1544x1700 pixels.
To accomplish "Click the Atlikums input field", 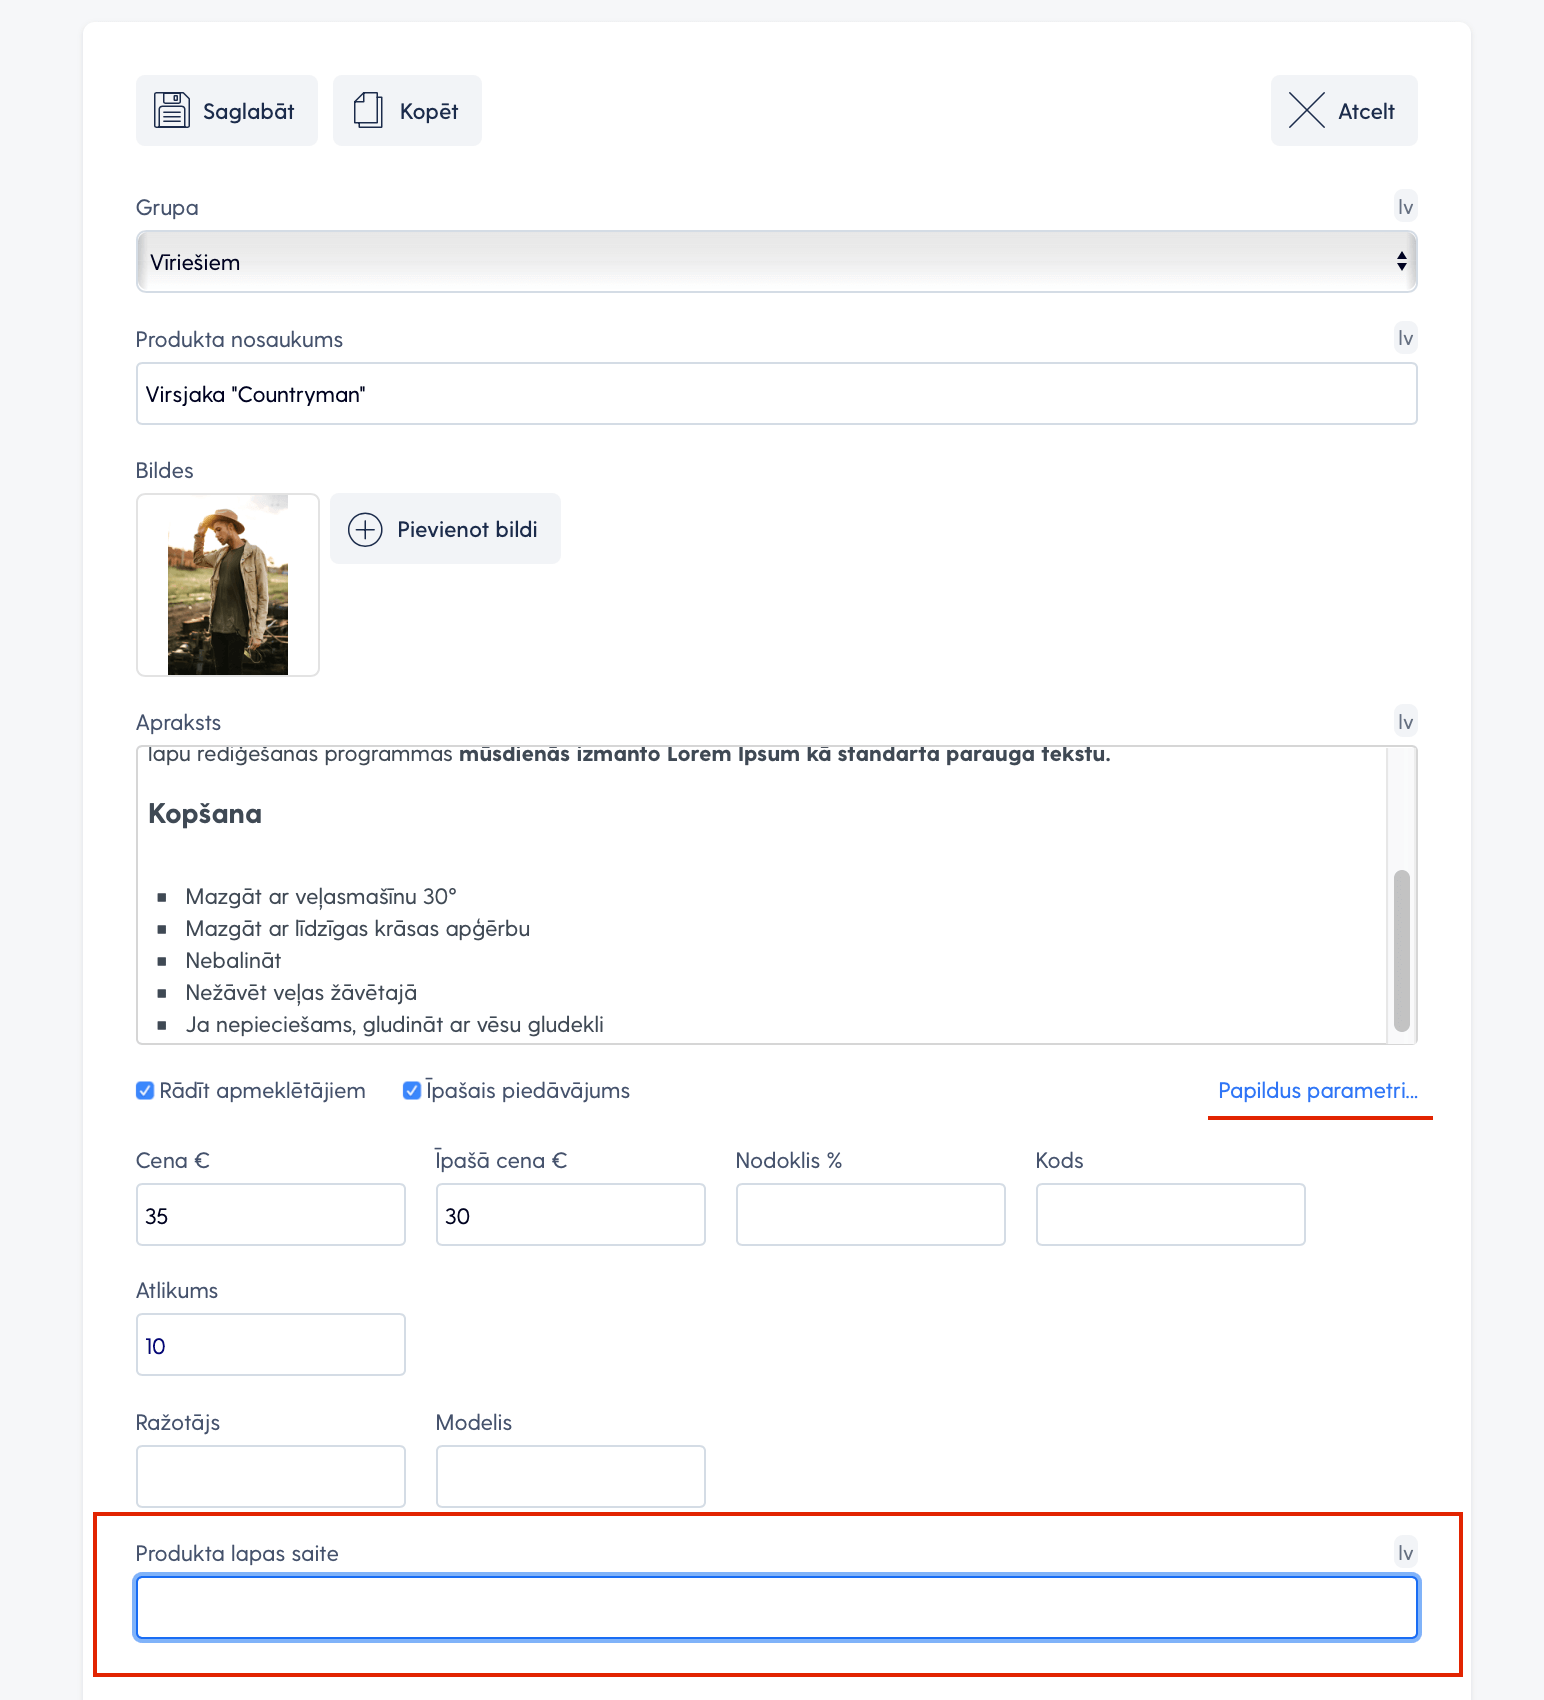I will (x=271, y=1345).
